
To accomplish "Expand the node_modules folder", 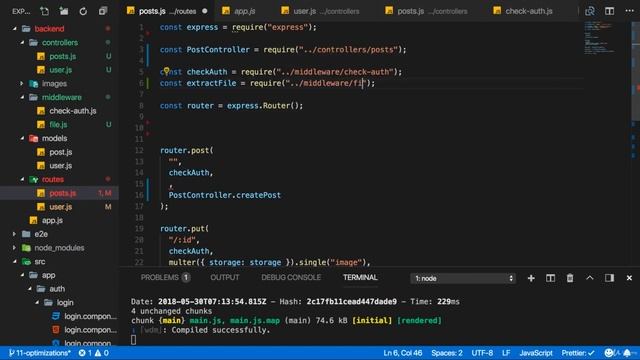I will click(x=15, y=248).
